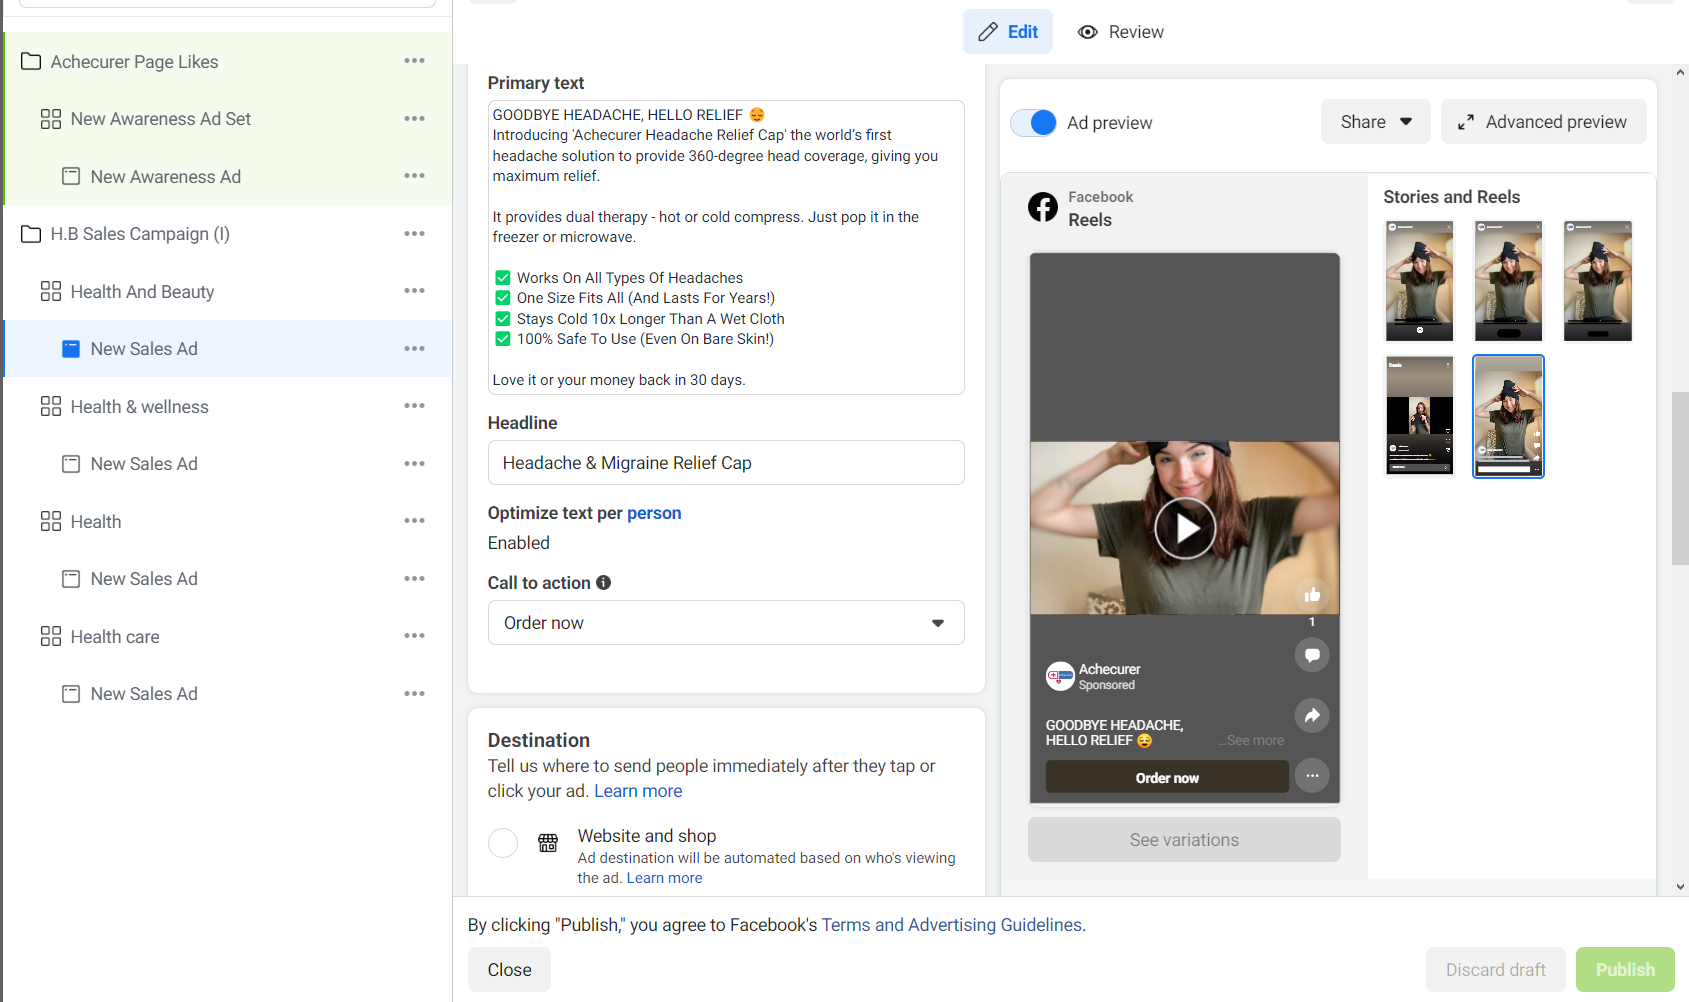
Task: Click the preview panel scroll up arrow
Action: (x=1680, y=72)
